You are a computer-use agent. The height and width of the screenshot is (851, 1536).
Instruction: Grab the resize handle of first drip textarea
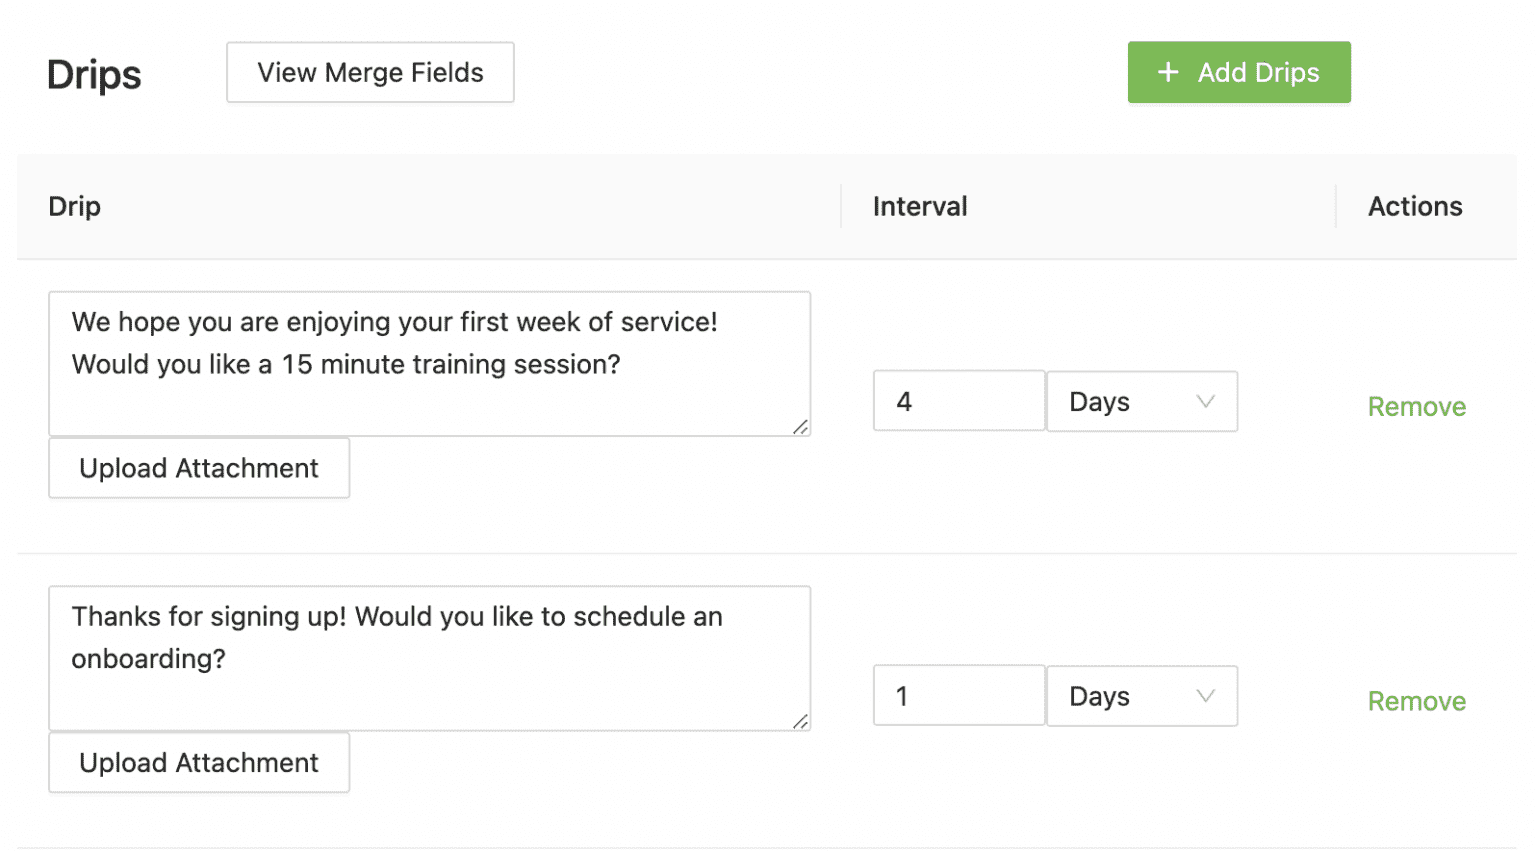(800, 427)
